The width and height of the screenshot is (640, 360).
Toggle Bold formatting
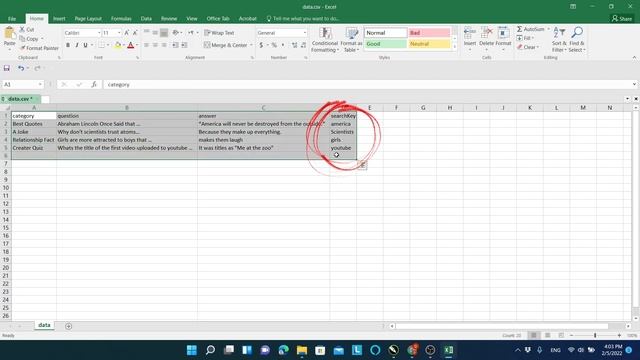pos(68,45)
